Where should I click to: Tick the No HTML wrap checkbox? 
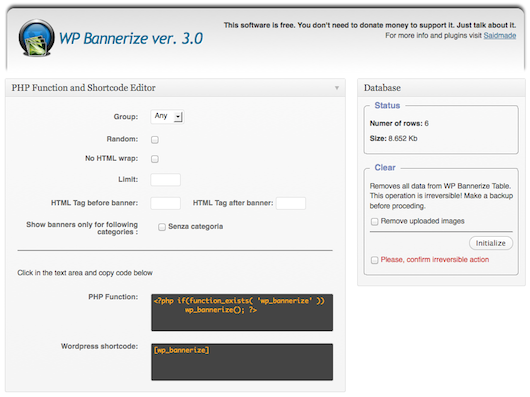pyautogui.click(x=155, y=159)
